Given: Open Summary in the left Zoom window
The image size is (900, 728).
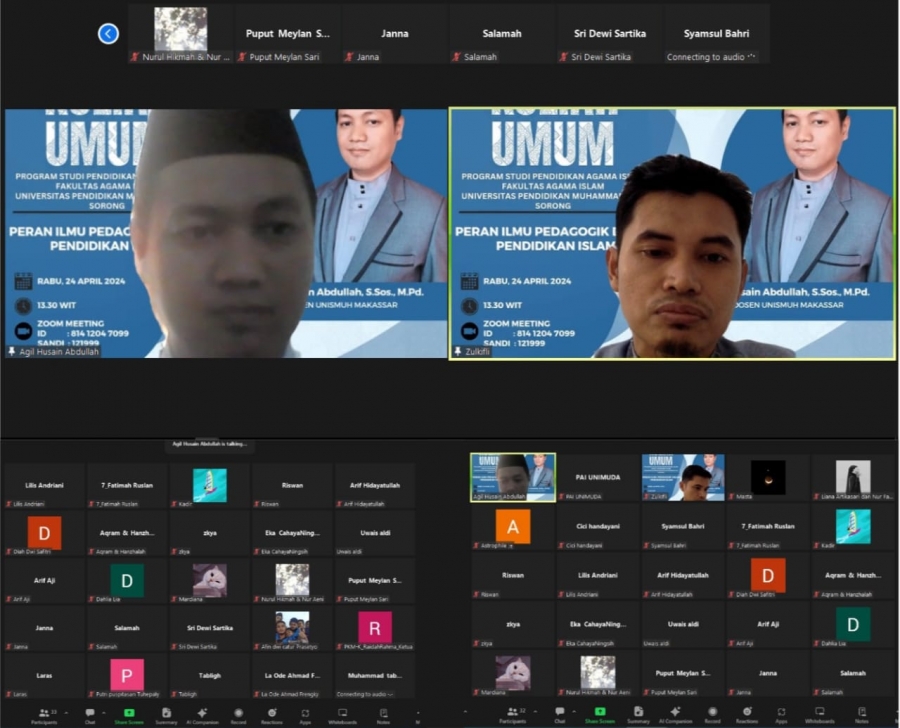Looking at the screenshot, I should (x=166, y=715).
